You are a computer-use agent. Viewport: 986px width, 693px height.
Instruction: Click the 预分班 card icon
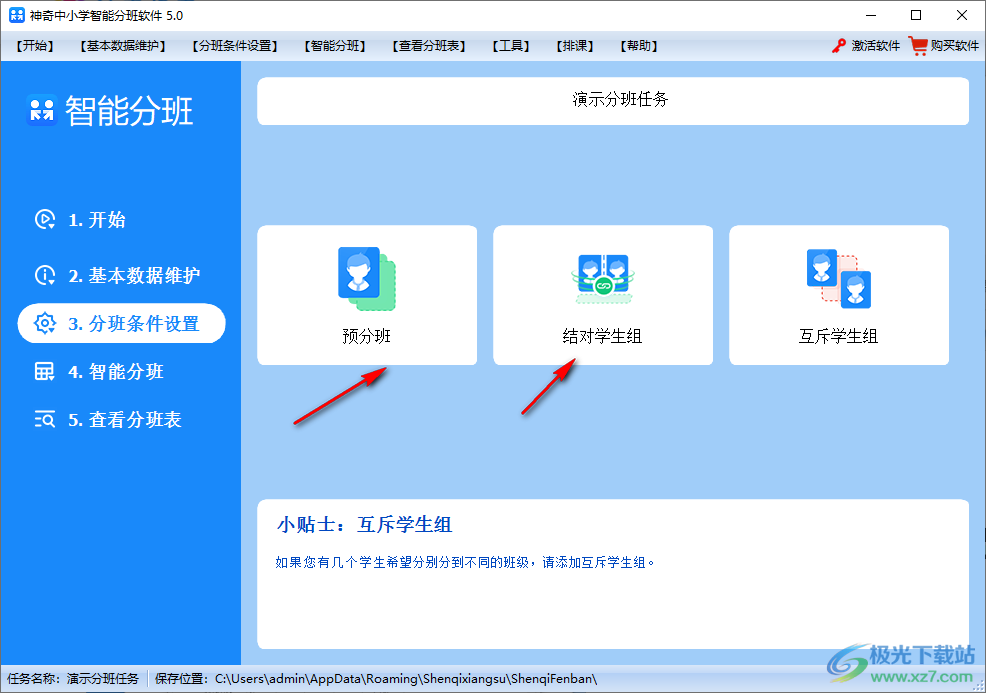tap(367, 279)
